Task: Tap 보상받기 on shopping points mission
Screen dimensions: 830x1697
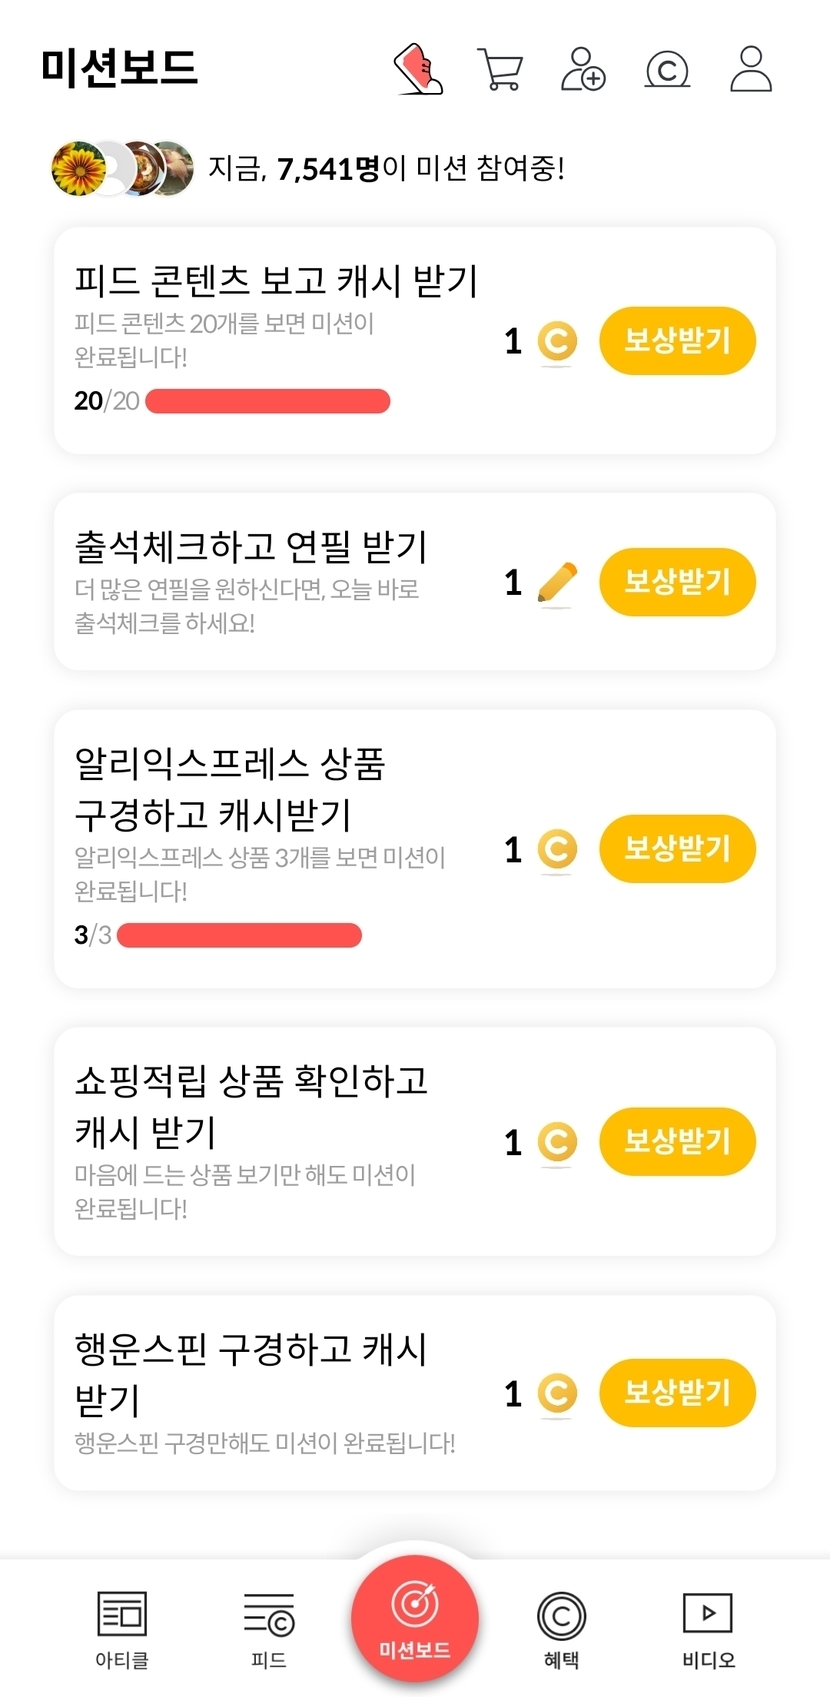Action: click(x=677, y=1141)
